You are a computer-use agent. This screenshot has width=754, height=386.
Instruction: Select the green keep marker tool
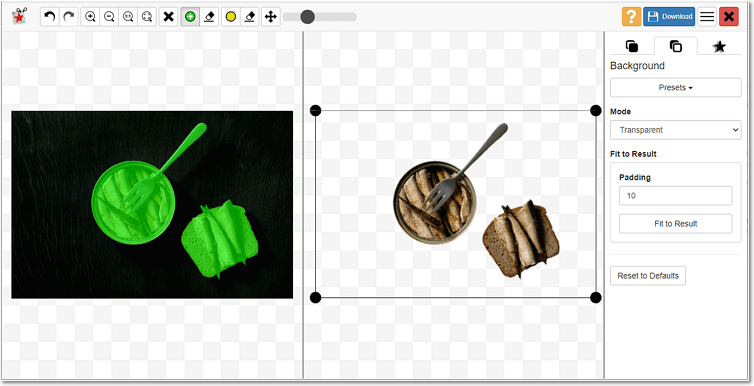pos(190,17)
